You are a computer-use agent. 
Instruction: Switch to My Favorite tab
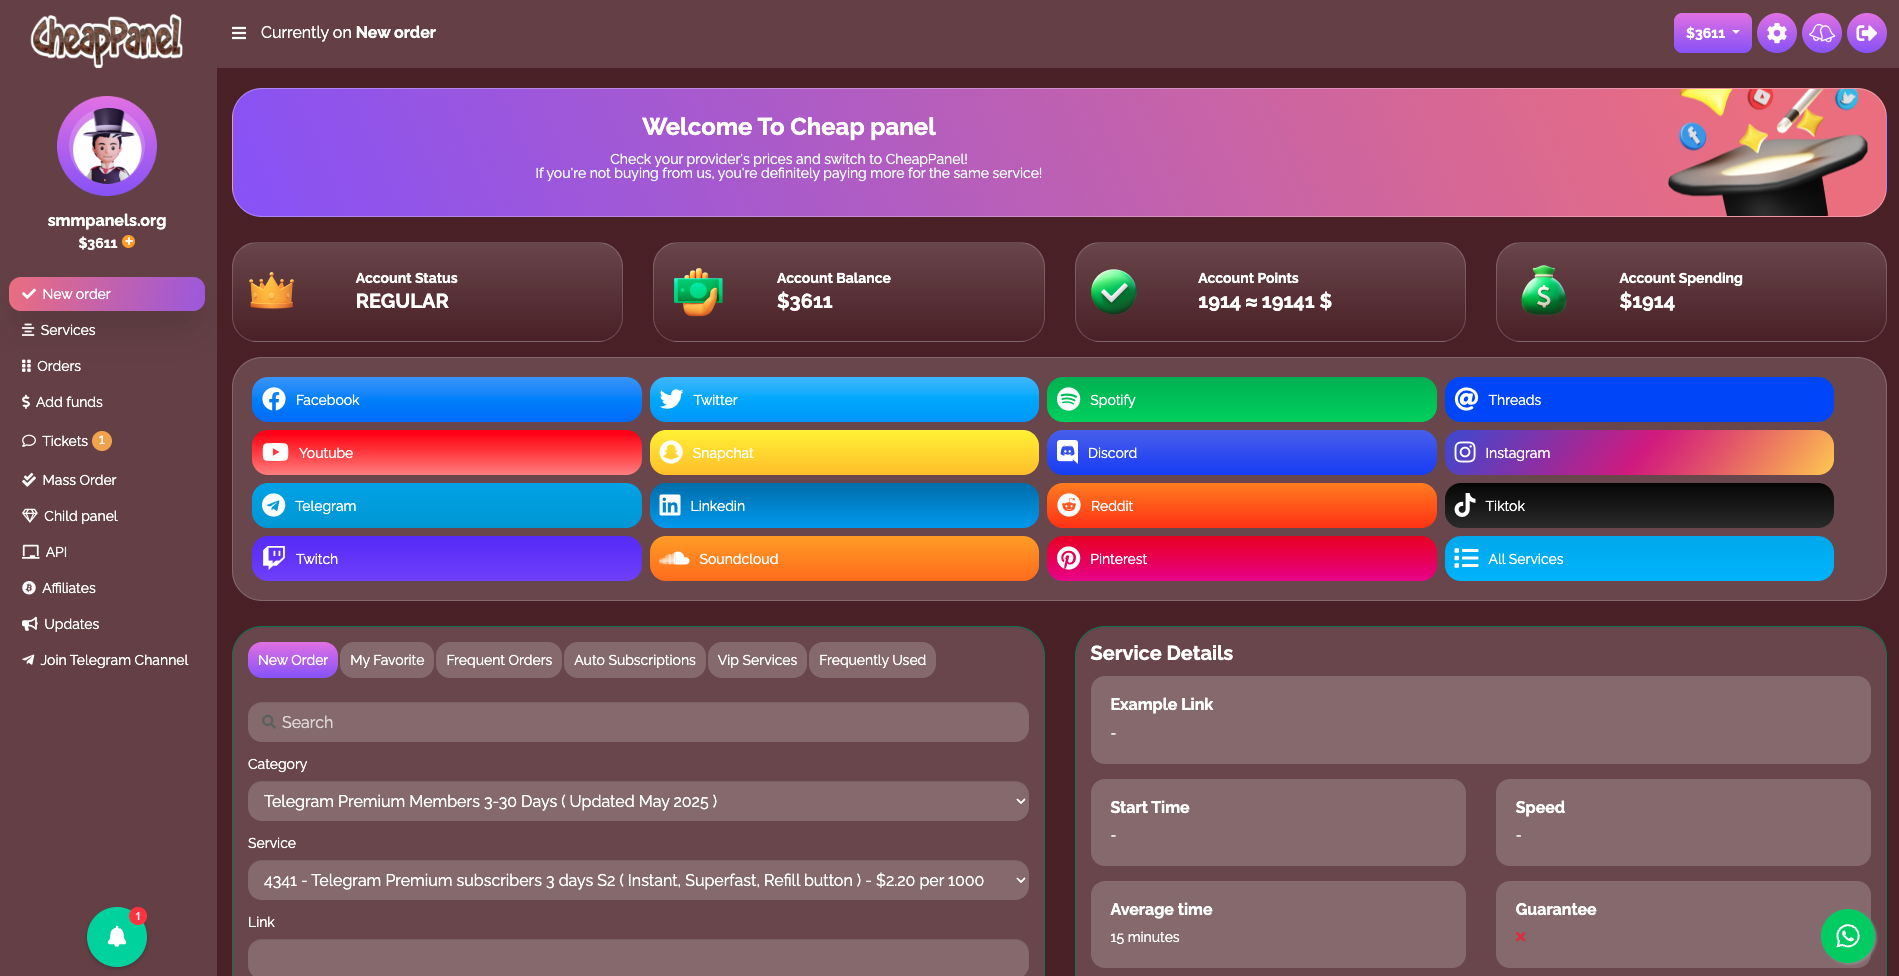tap(387, 660)
